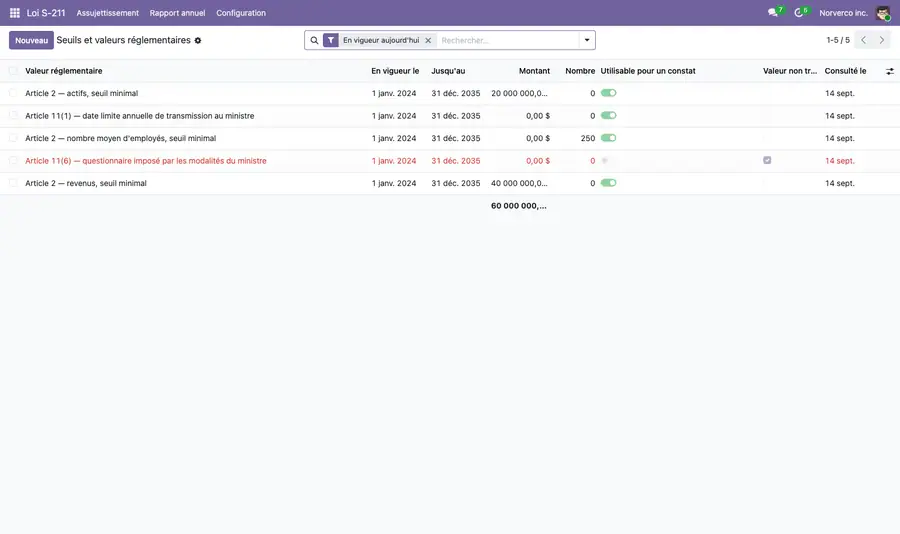Click the Nombre value 250

(588, 138)
